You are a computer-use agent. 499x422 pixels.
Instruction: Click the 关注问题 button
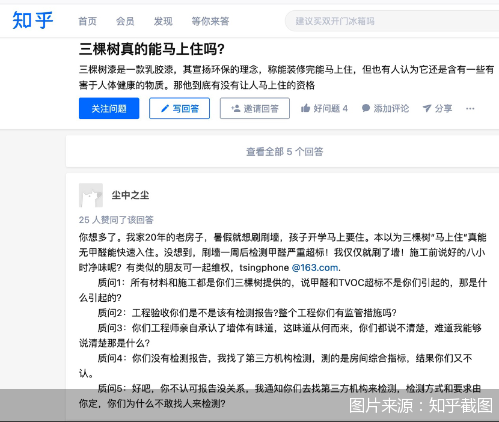pyautogui.click(x=109, y=108)
